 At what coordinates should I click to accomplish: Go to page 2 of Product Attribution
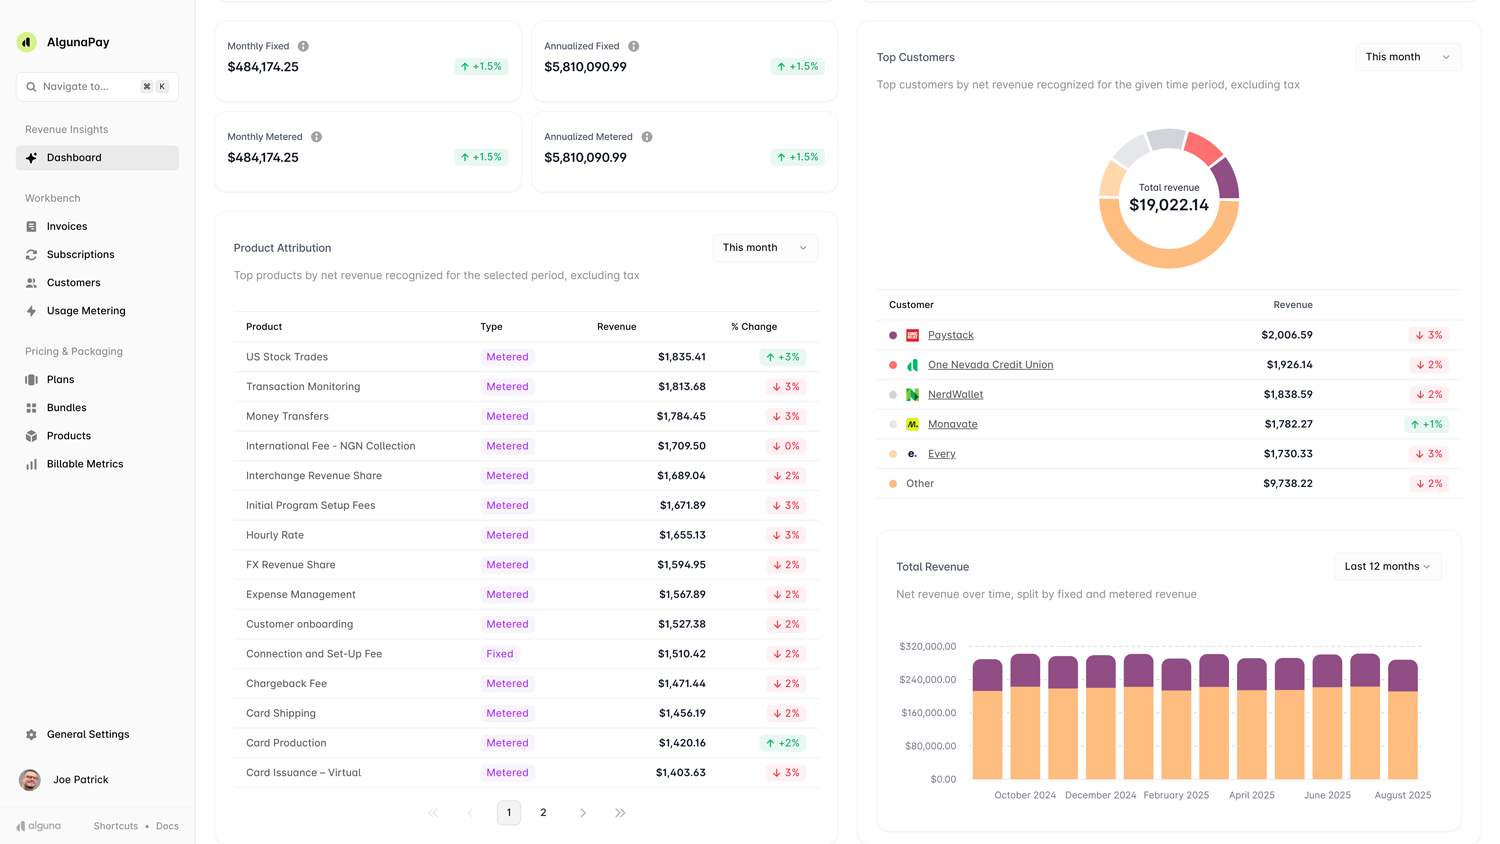(543, 812)
